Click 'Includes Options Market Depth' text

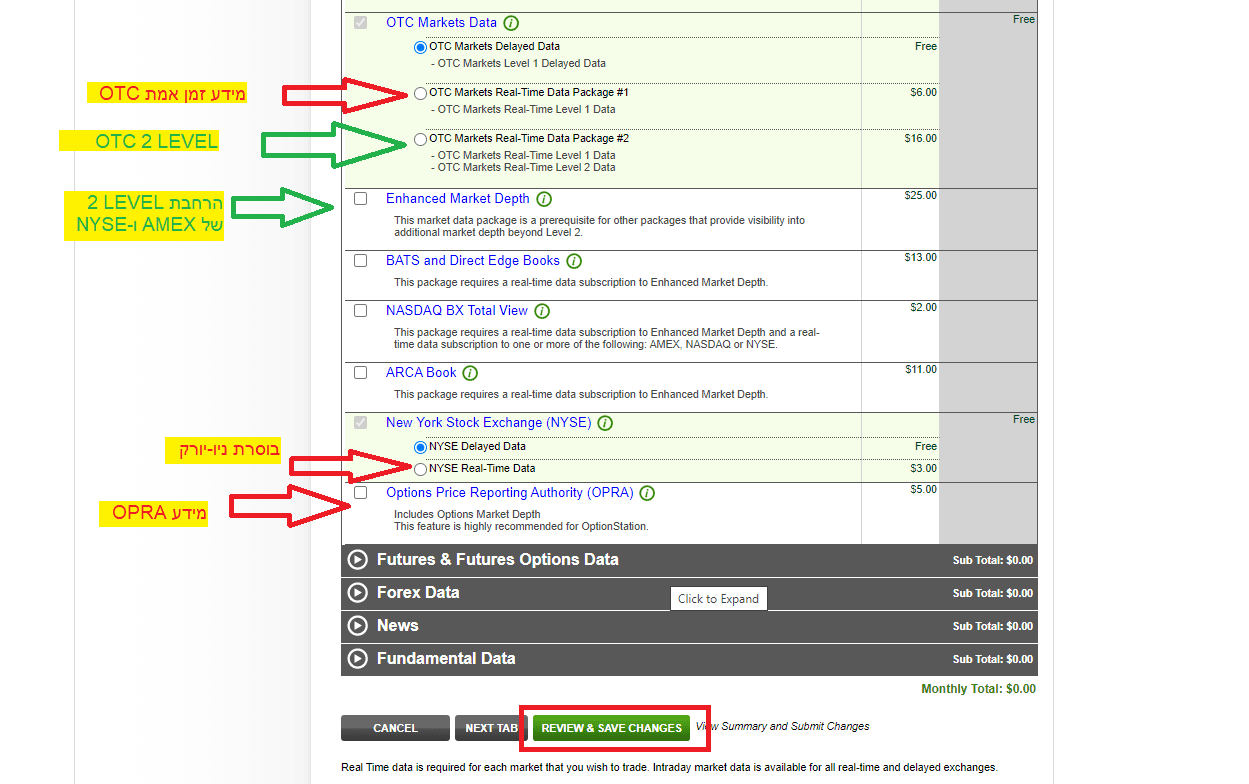pos(467,515)
